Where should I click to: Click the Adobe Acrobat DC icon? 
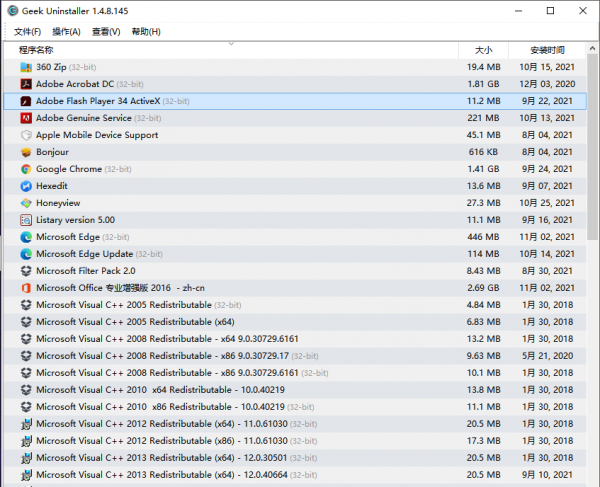pos(26,84)
